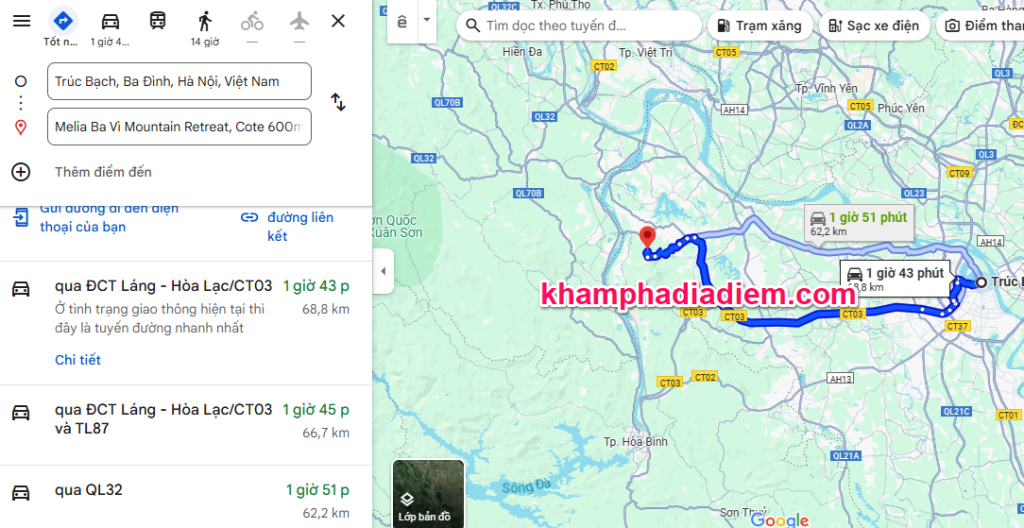Switch to driving travel mode
This screenshot has height=528, width=1024.
coord(110,21)
